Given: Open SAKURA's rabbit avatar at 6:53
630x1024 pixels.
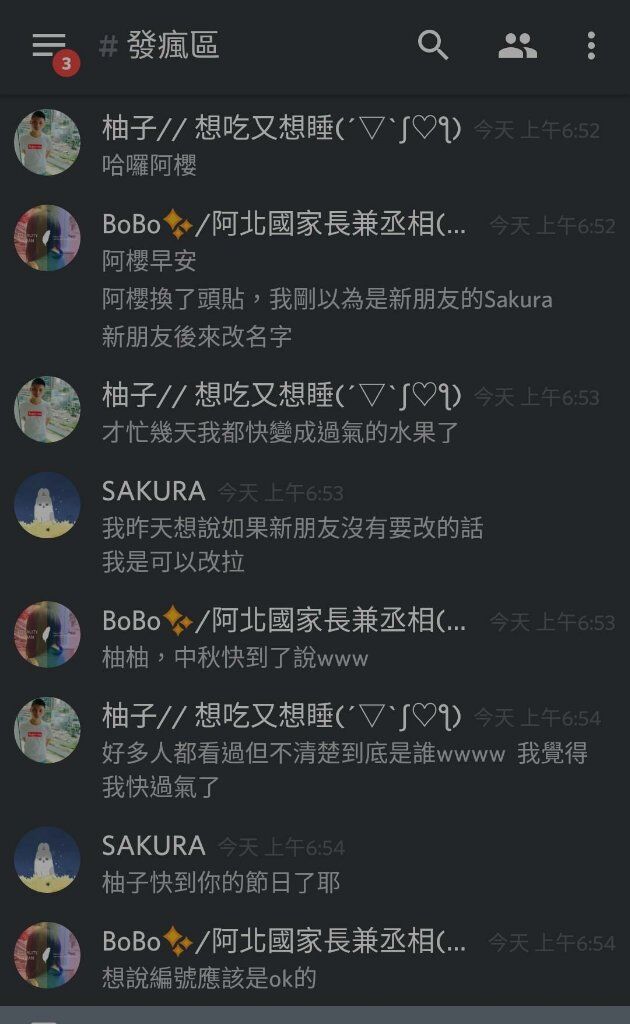Looking at the screenshot, I should (x=48, y=505).
